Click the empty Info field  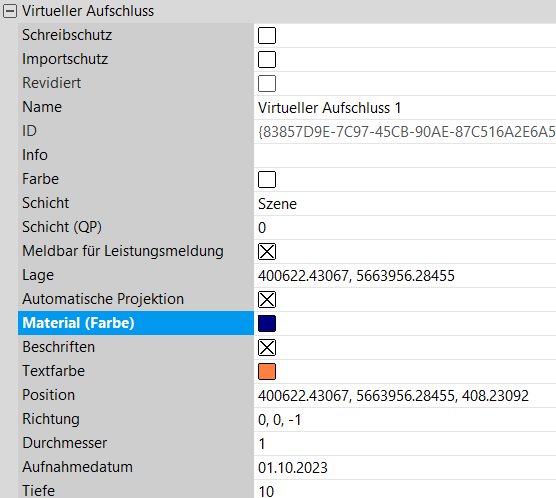pyautogui.click(x=405, y=155)
